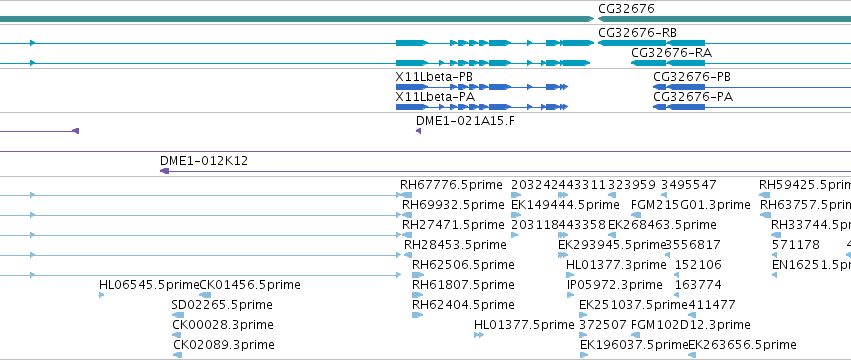The image size is (851, 360).
Task: Select the feature labeled 163774
Action: pyautogui.click(x=698, y=285)
